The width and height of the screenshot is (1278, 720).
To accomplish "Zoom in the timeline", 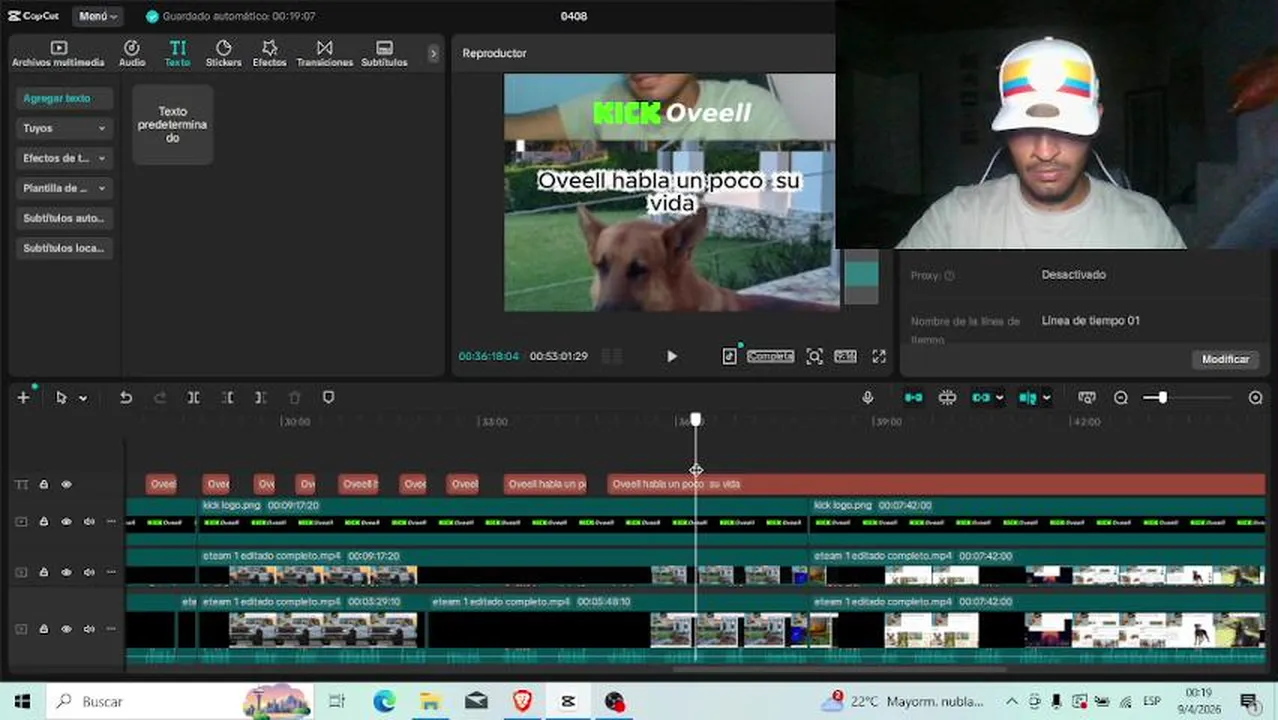I will tap(1256, 398).
